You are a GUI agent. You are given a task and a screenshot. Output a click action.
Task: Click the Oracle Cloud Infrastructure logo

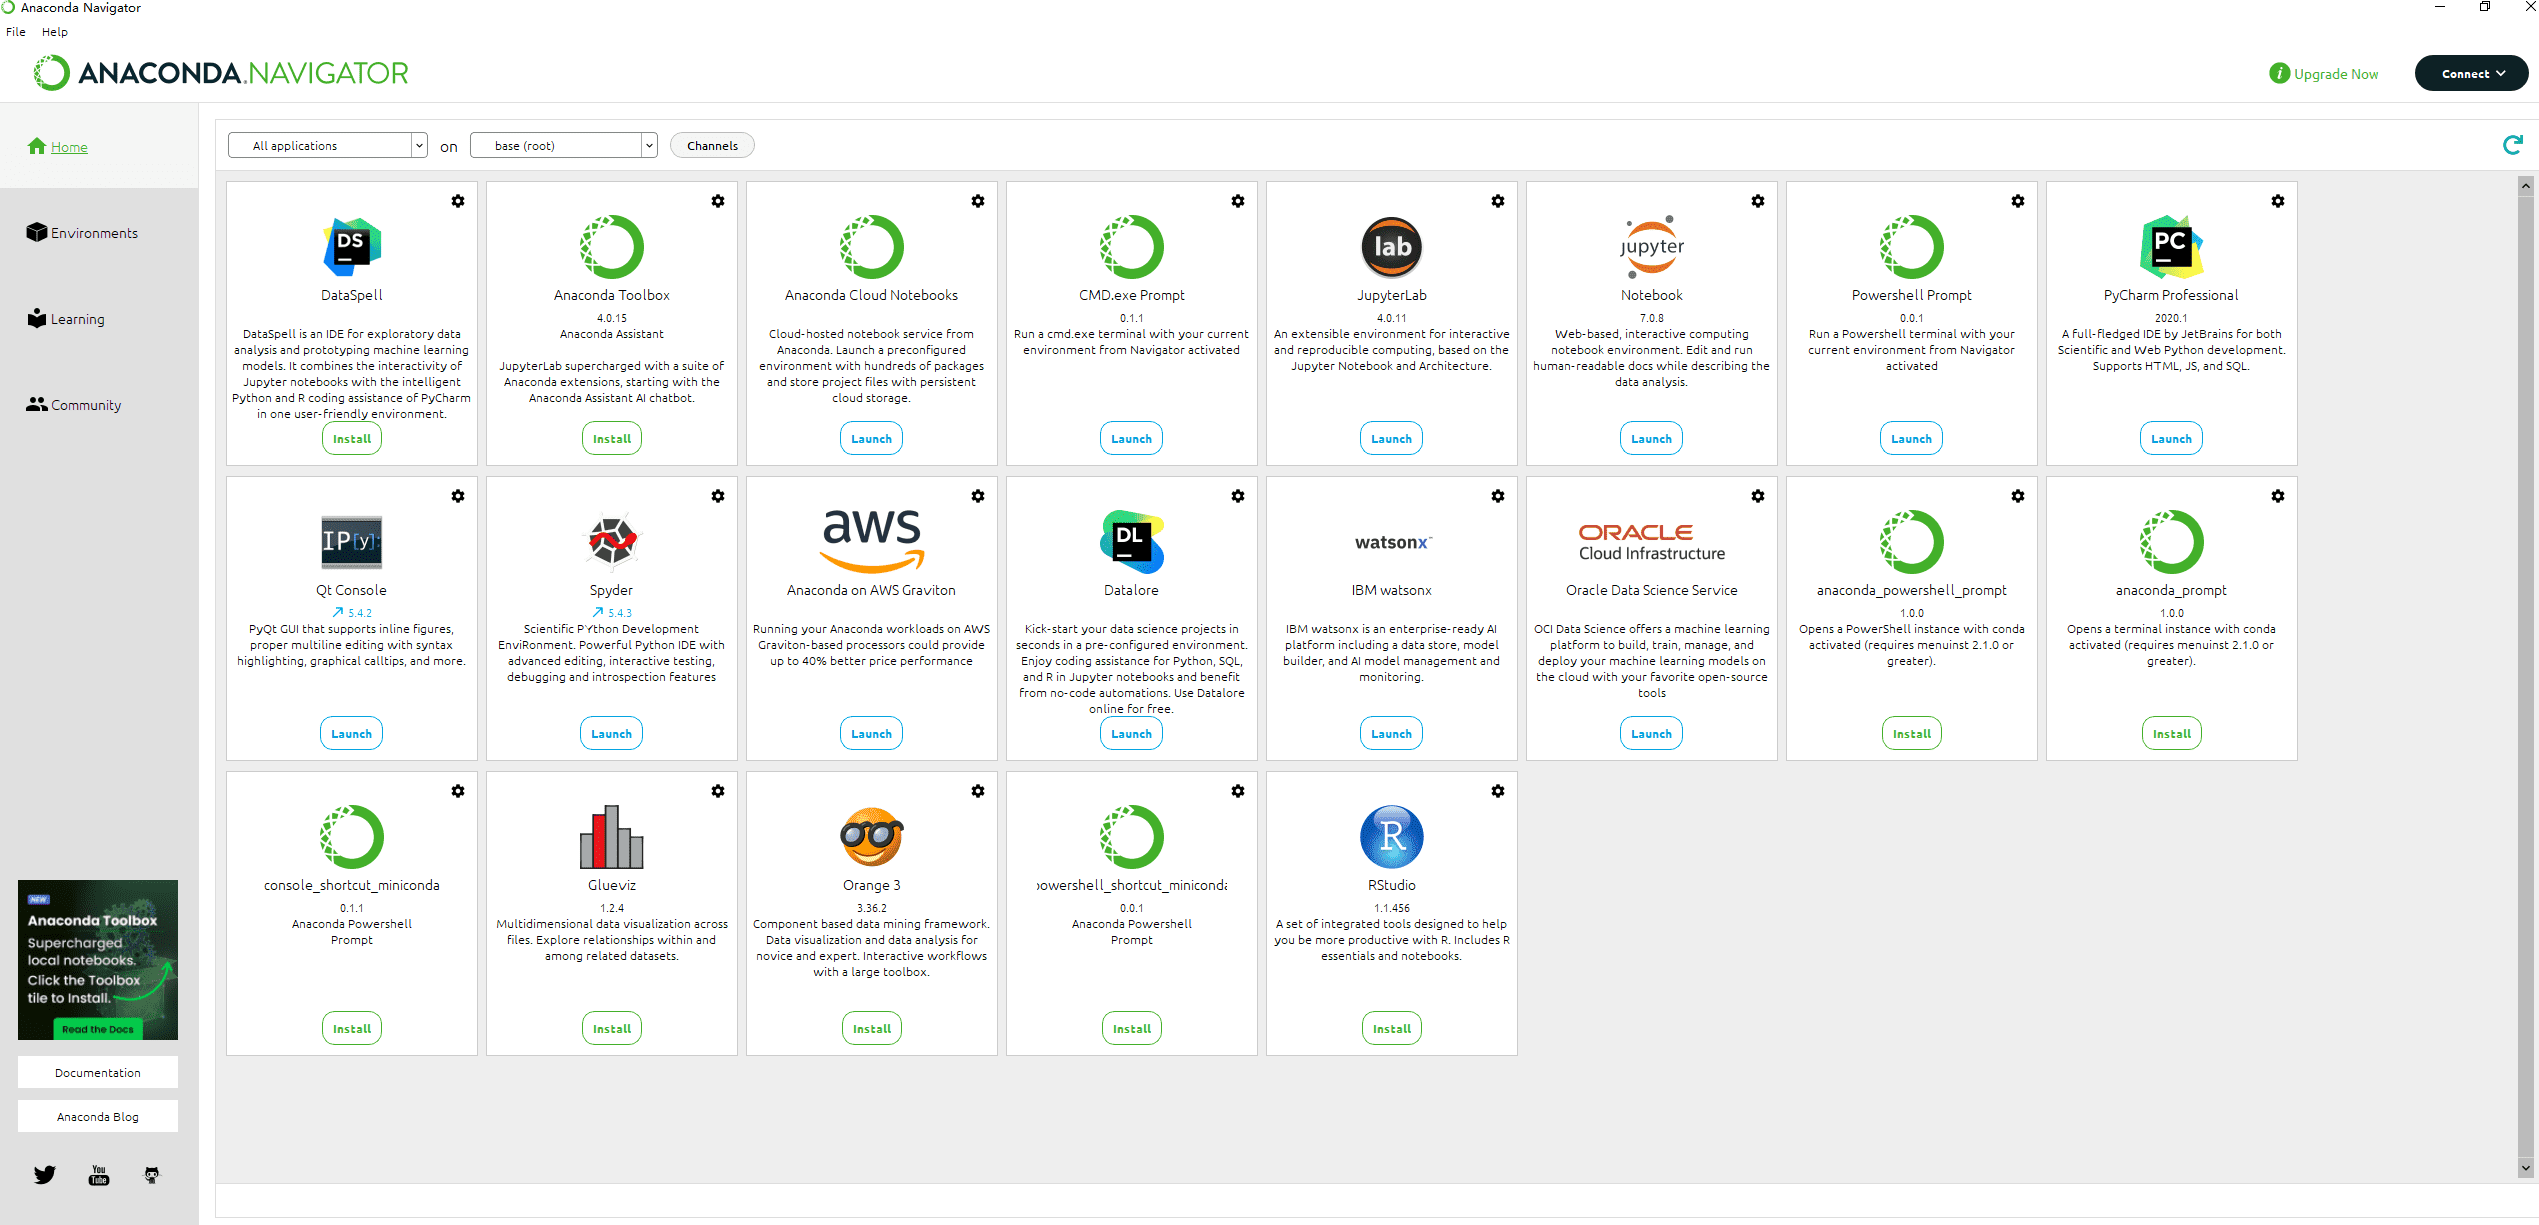click(x=1652, y=542)
